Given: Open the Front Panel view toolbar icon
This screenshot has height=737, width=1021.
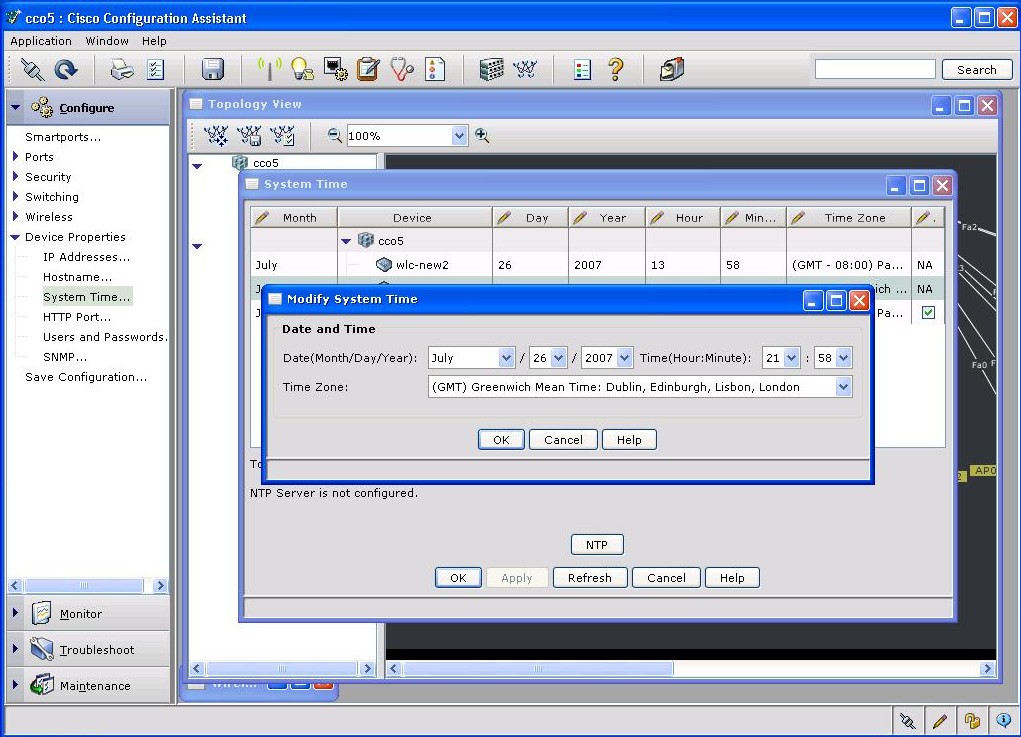Looking at the screenshot, I should point(492,69).
